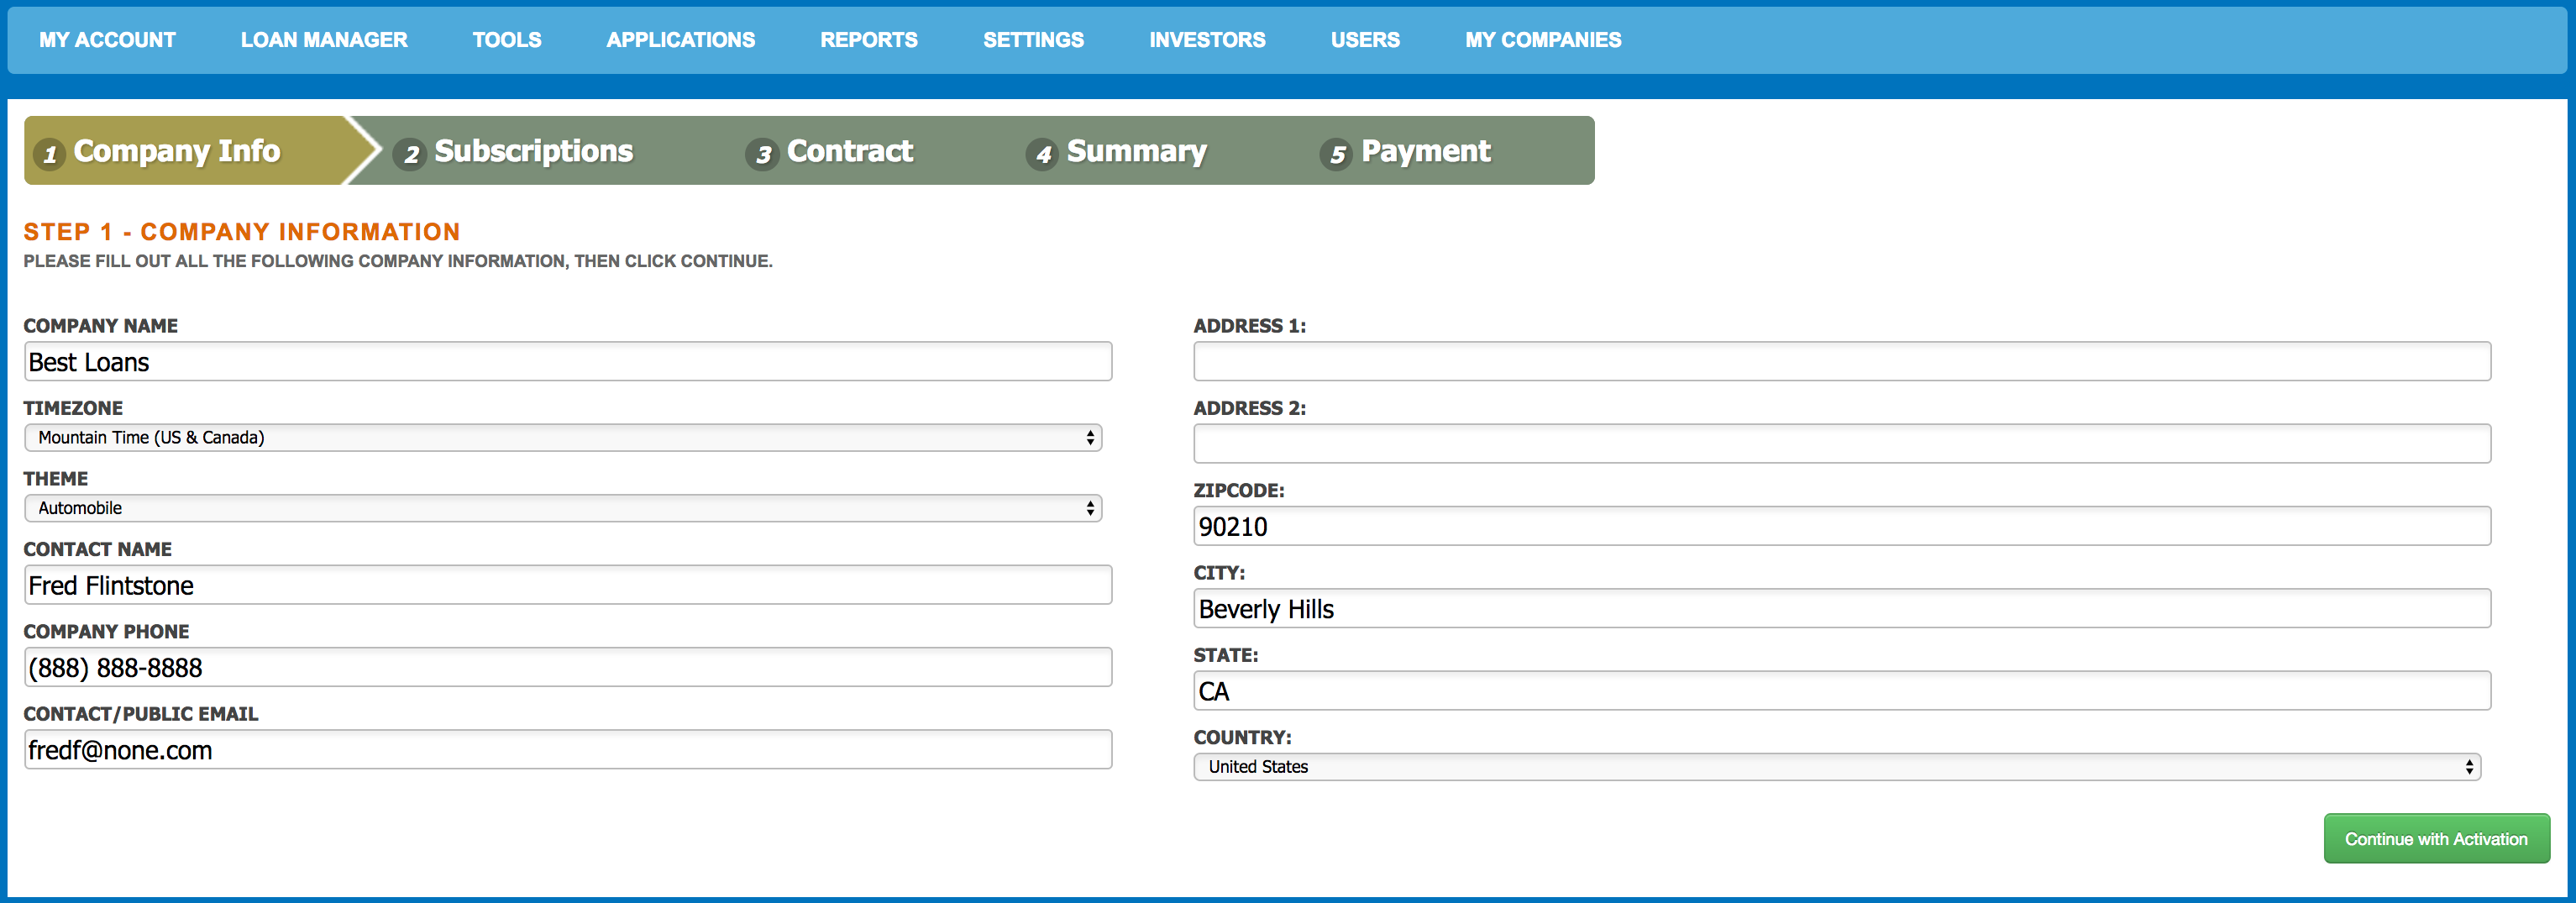This screenshot has height=903, width=2576.
Task: Jump to the Payment step
Action: [x=1425, y=151]
